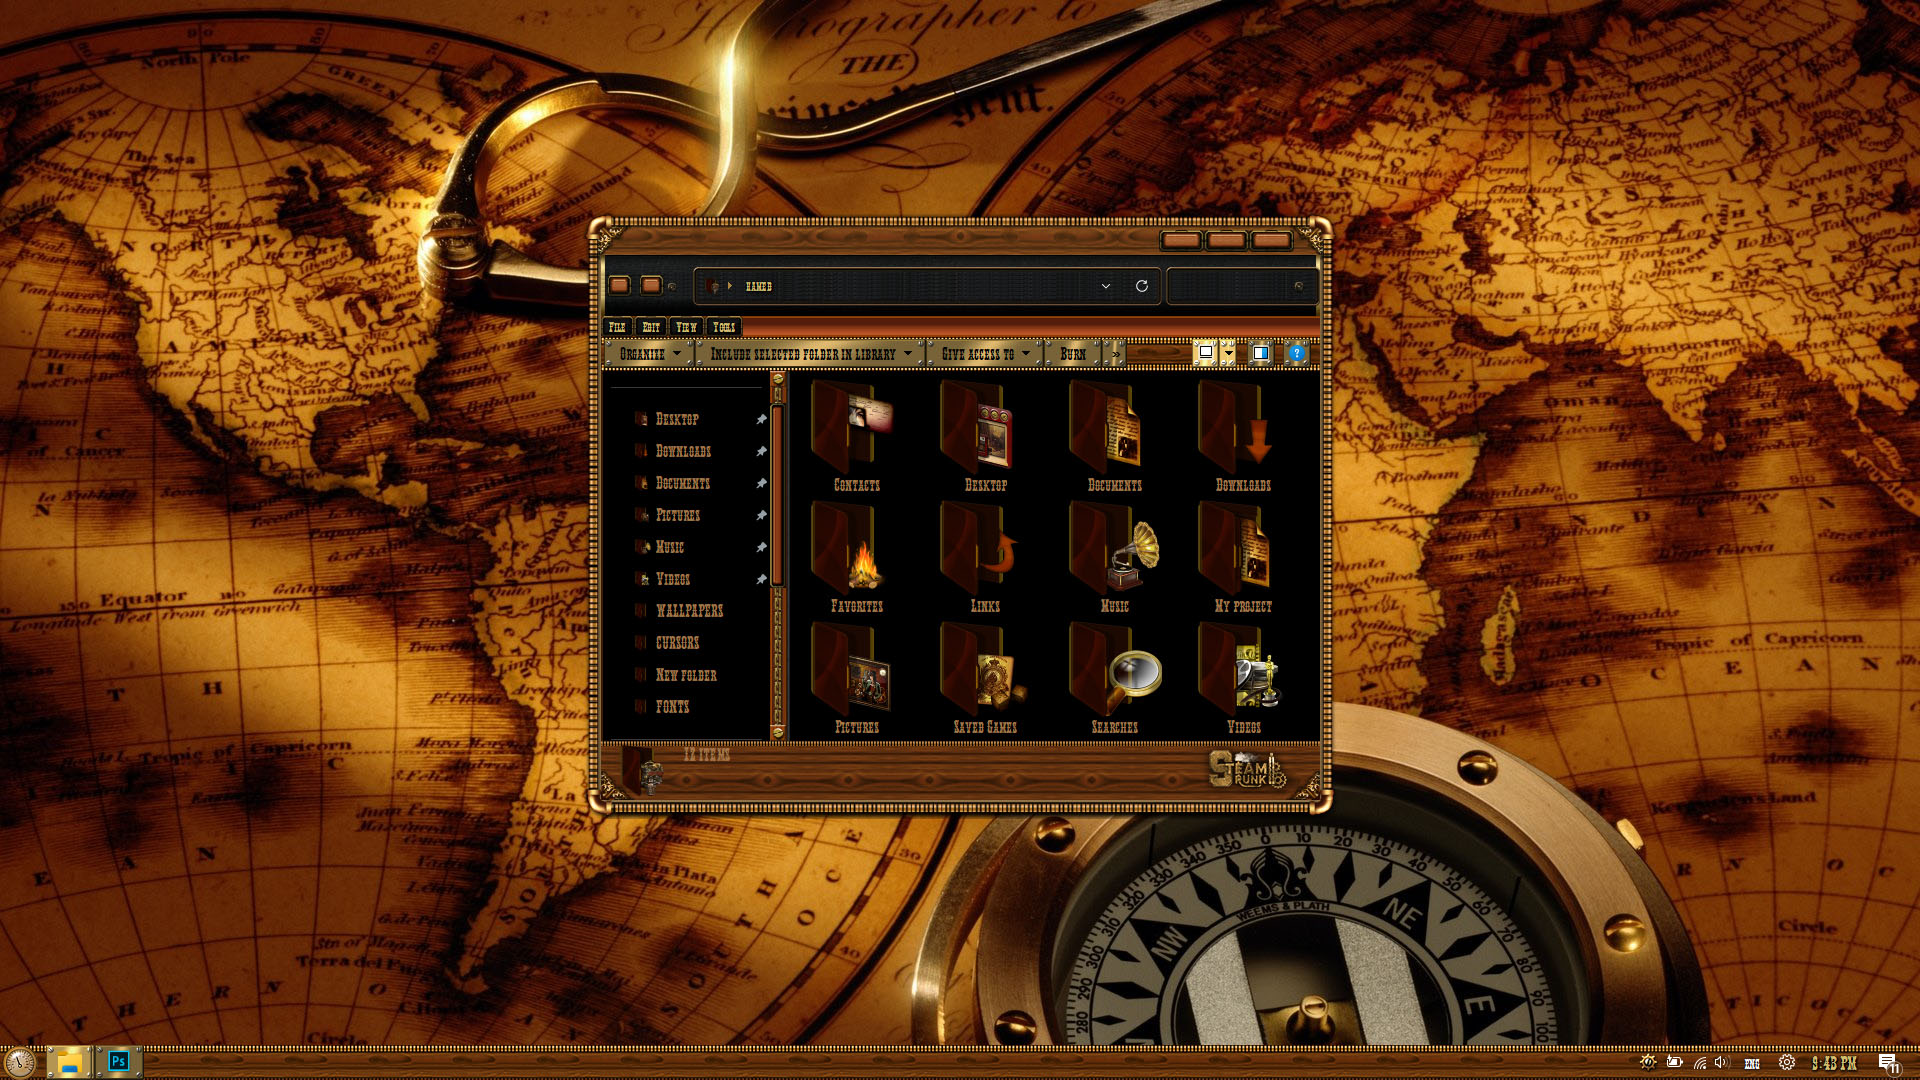Viewport: 1920px width, 1080px height.
Task: Click the volume speaker tray icon
Action: [1721, 1063]
